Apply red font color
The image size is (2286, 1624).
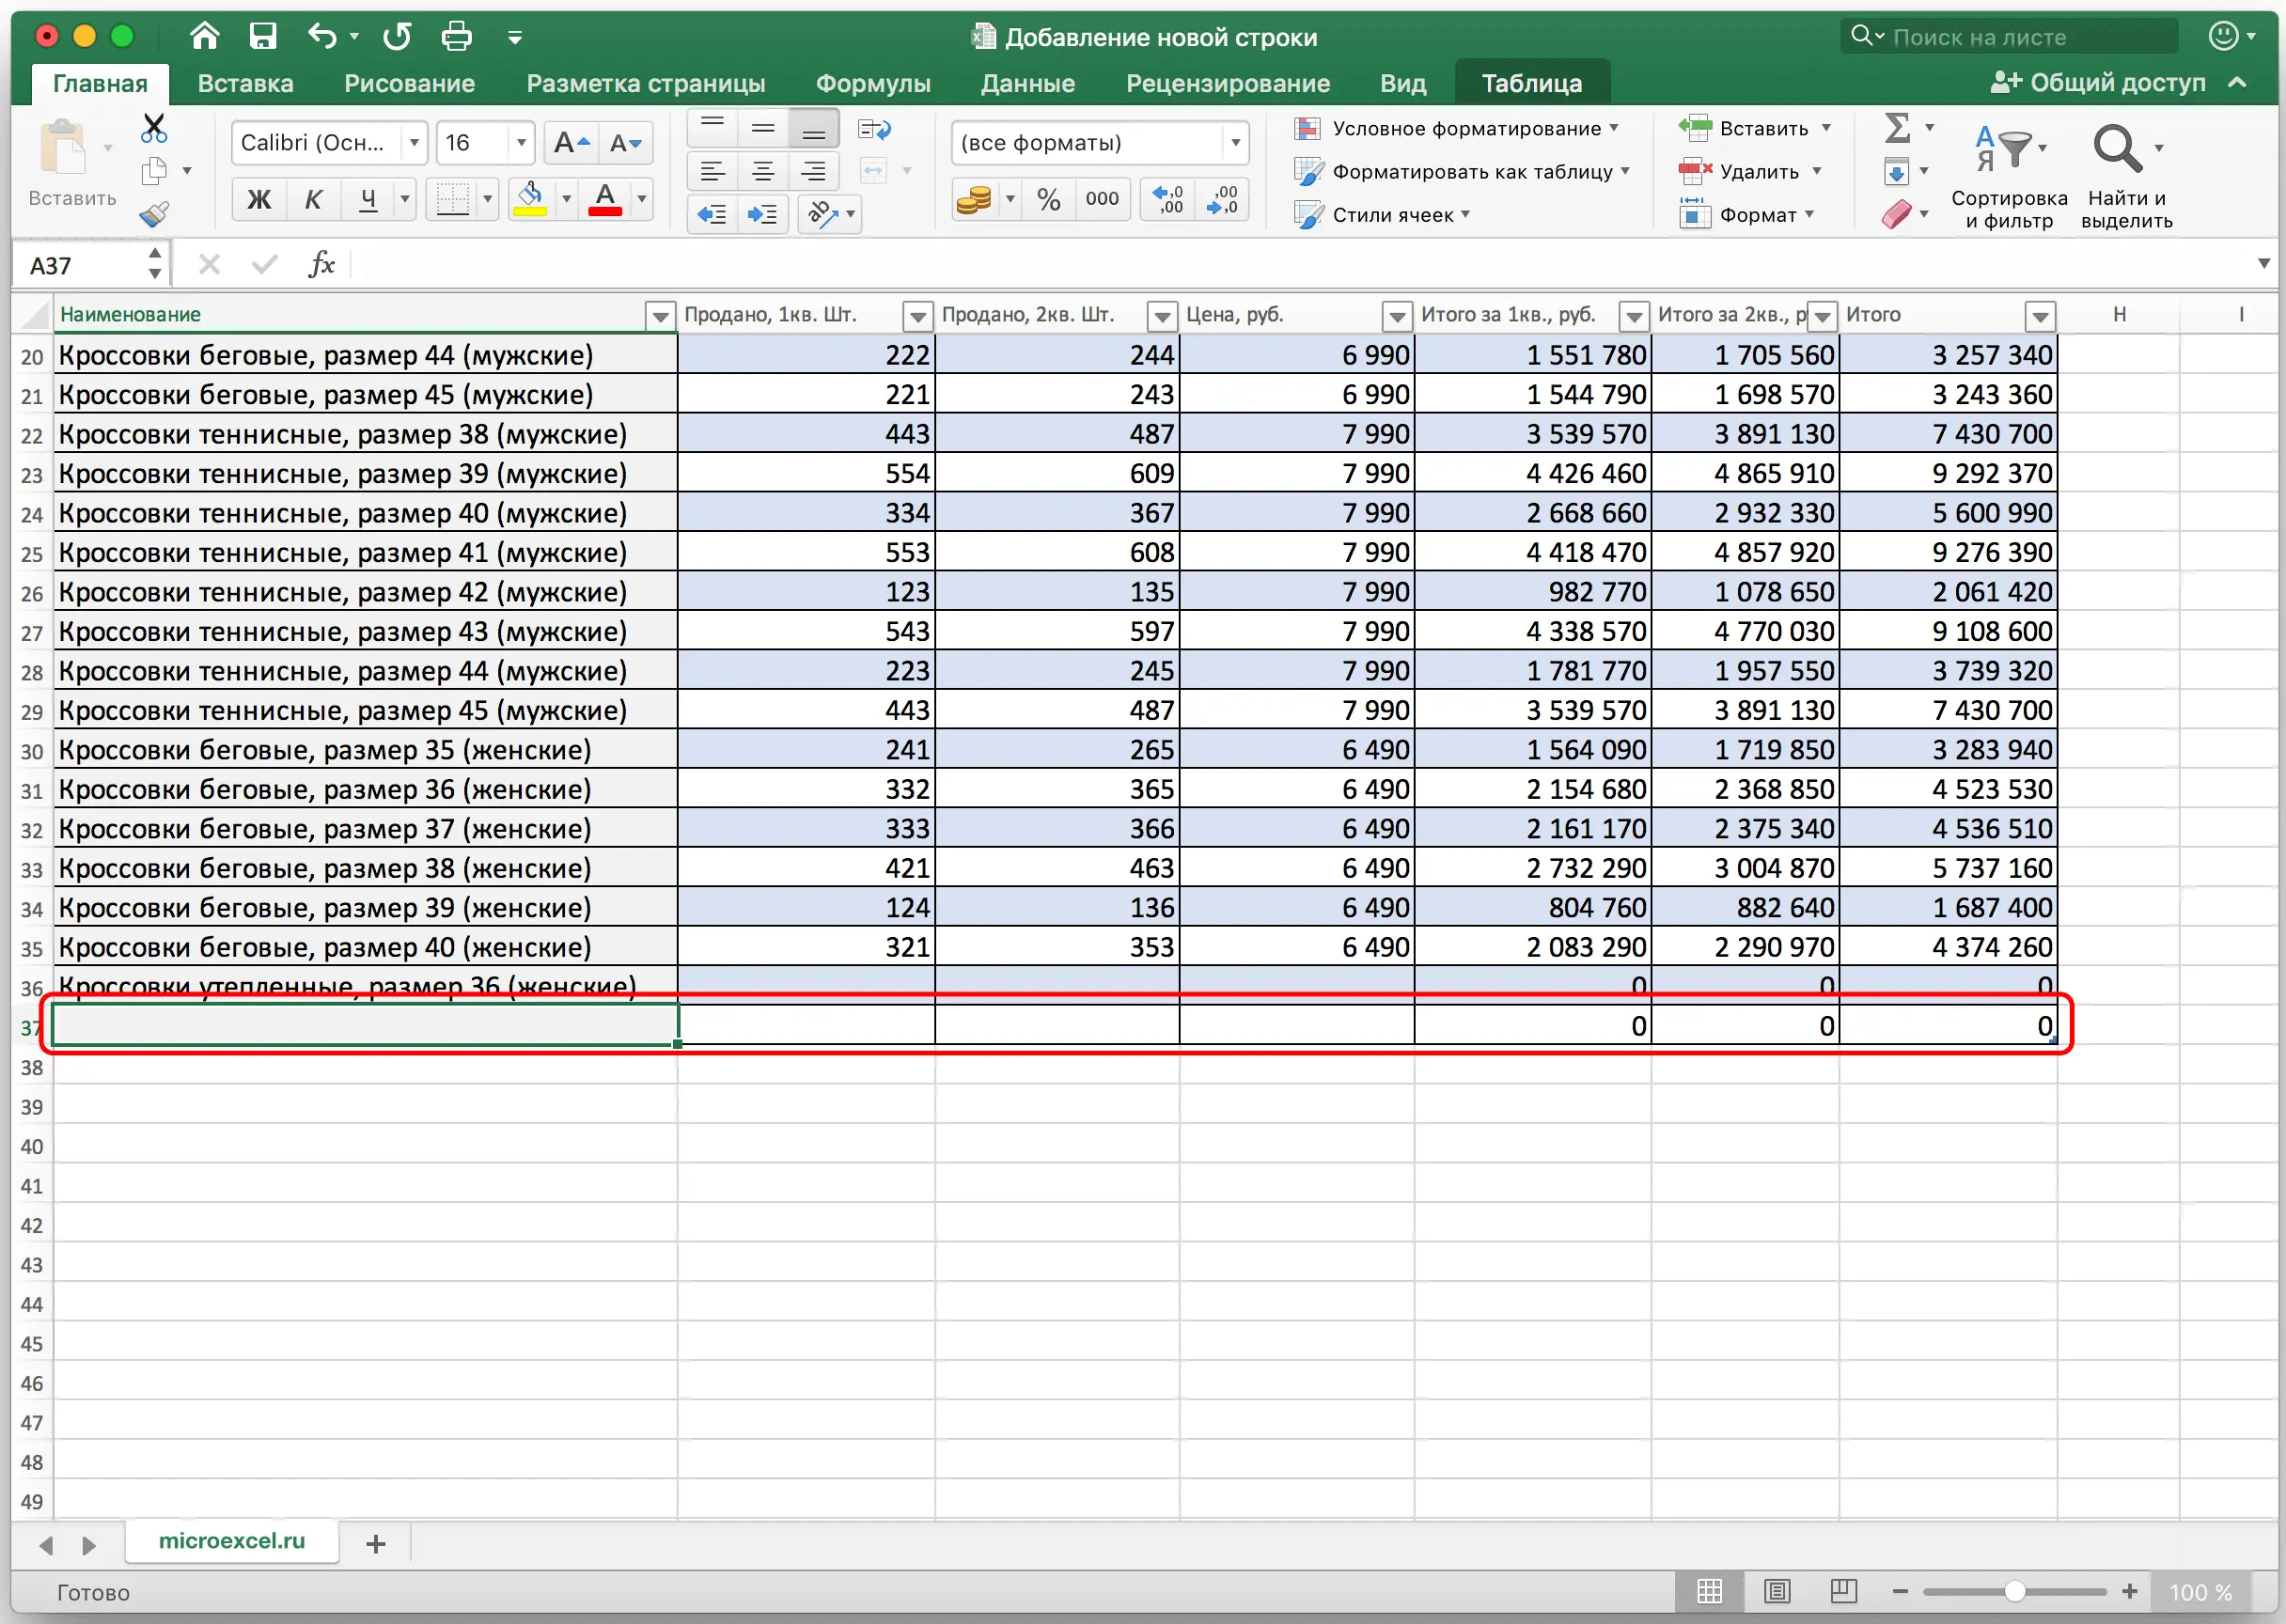point(605,199)
